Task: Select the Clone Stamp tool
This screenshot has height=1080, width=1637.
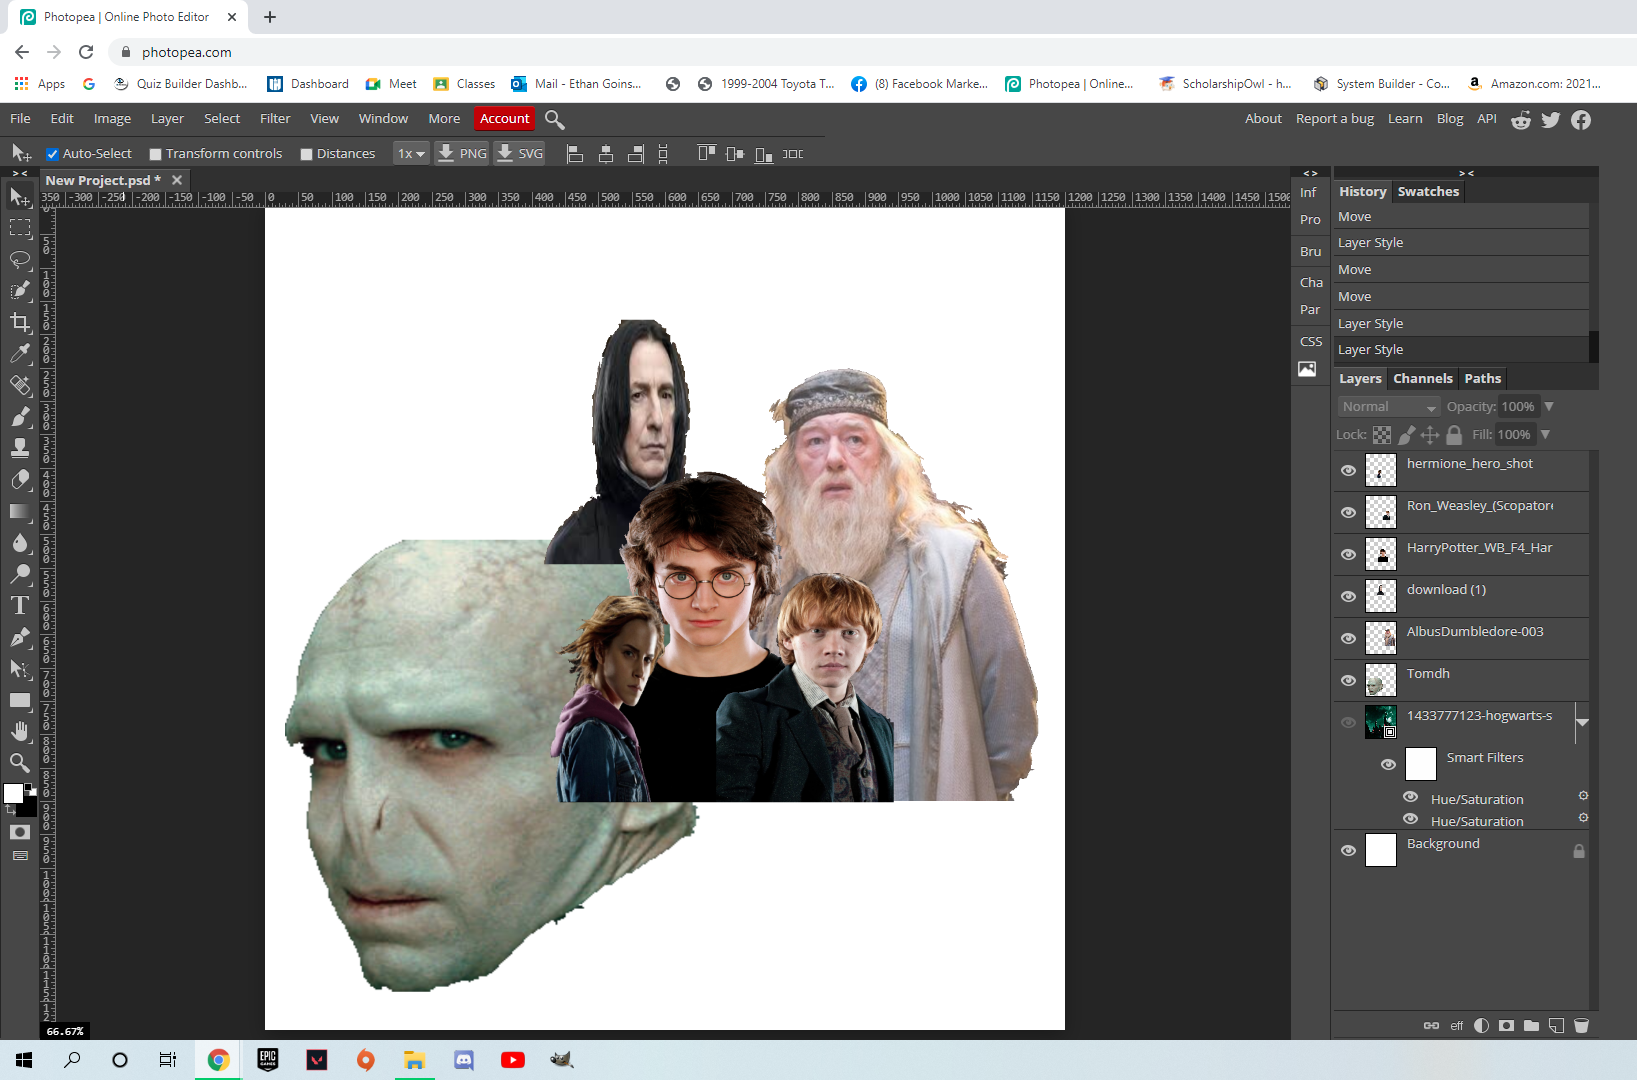Action: 20,448
